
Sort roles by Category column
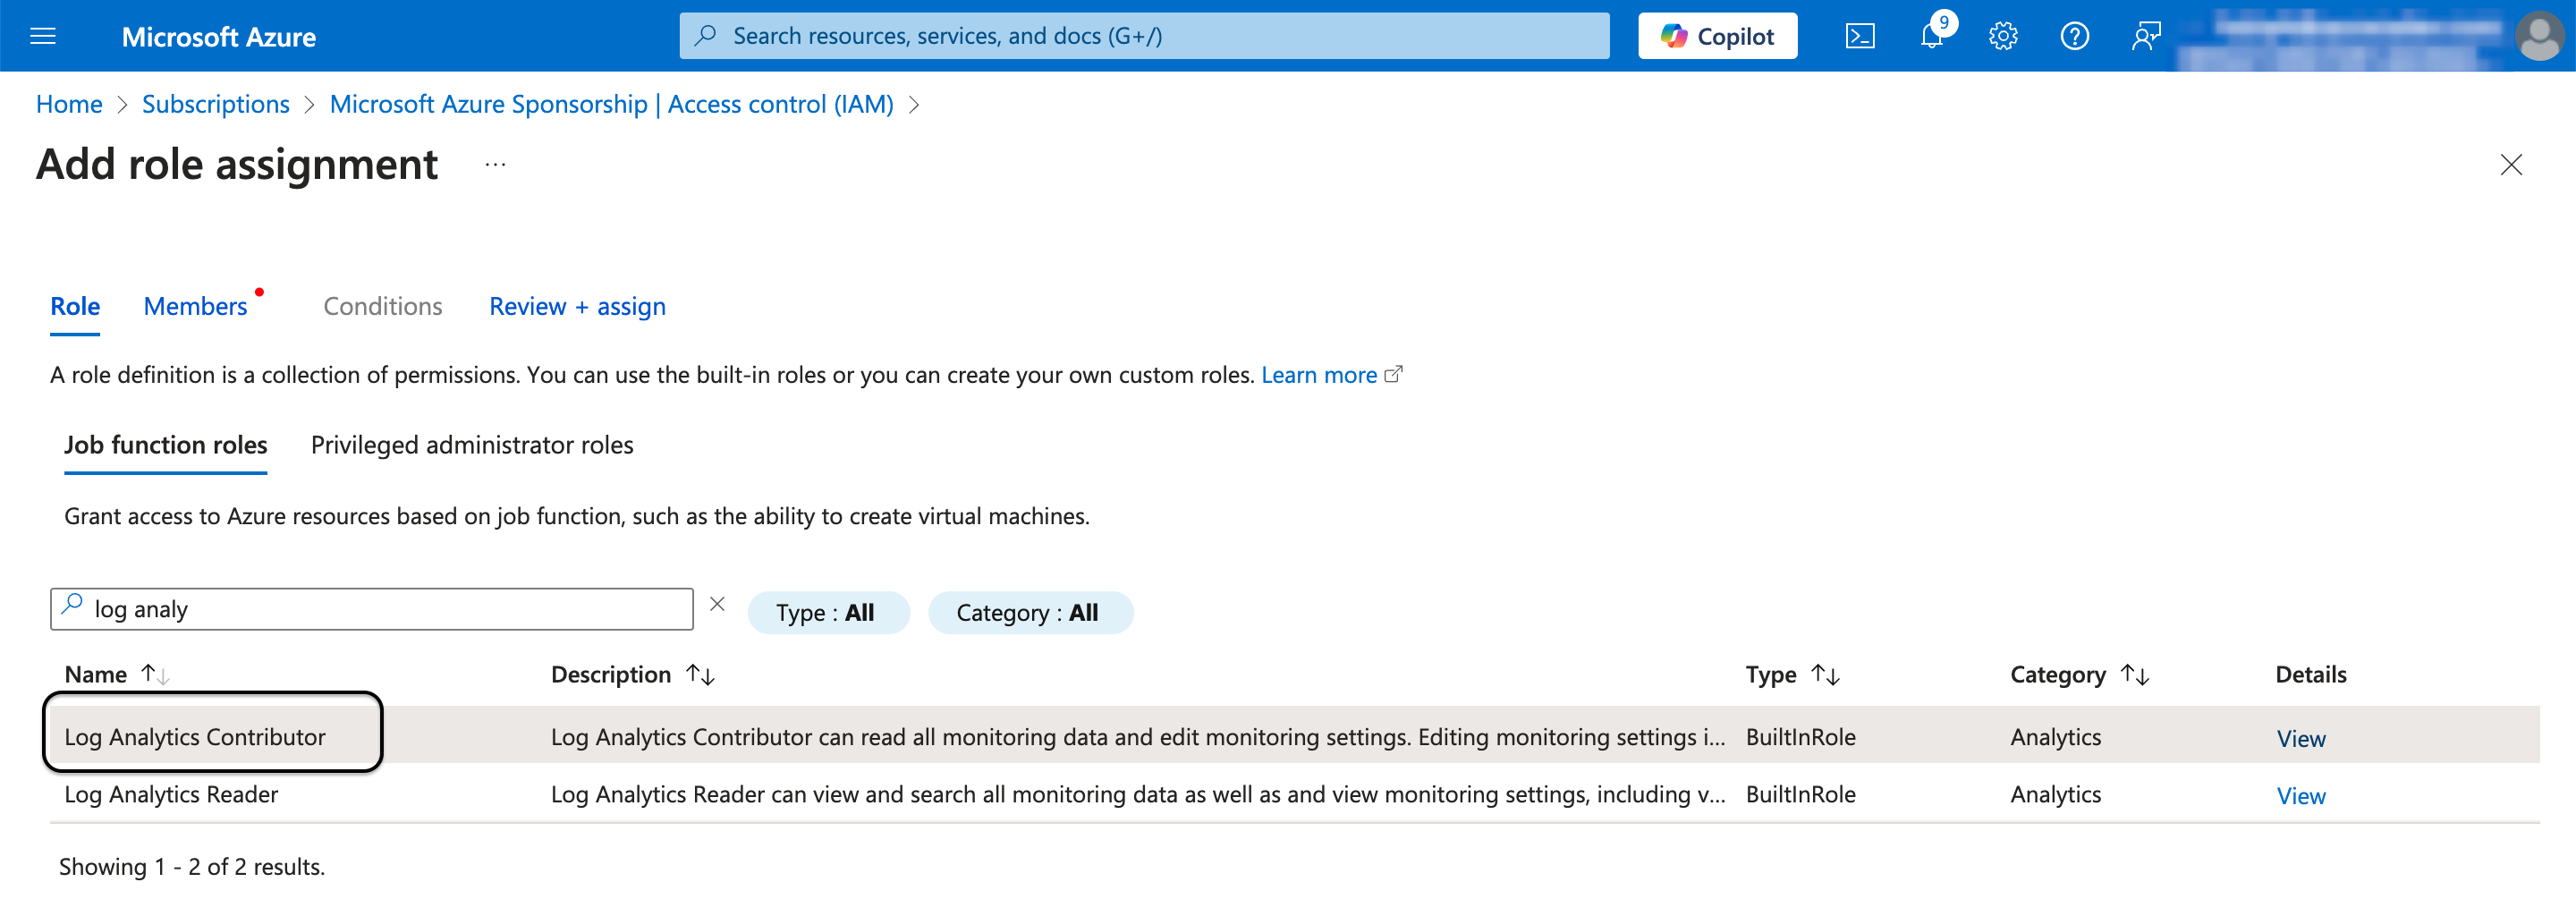[2079, 675]
